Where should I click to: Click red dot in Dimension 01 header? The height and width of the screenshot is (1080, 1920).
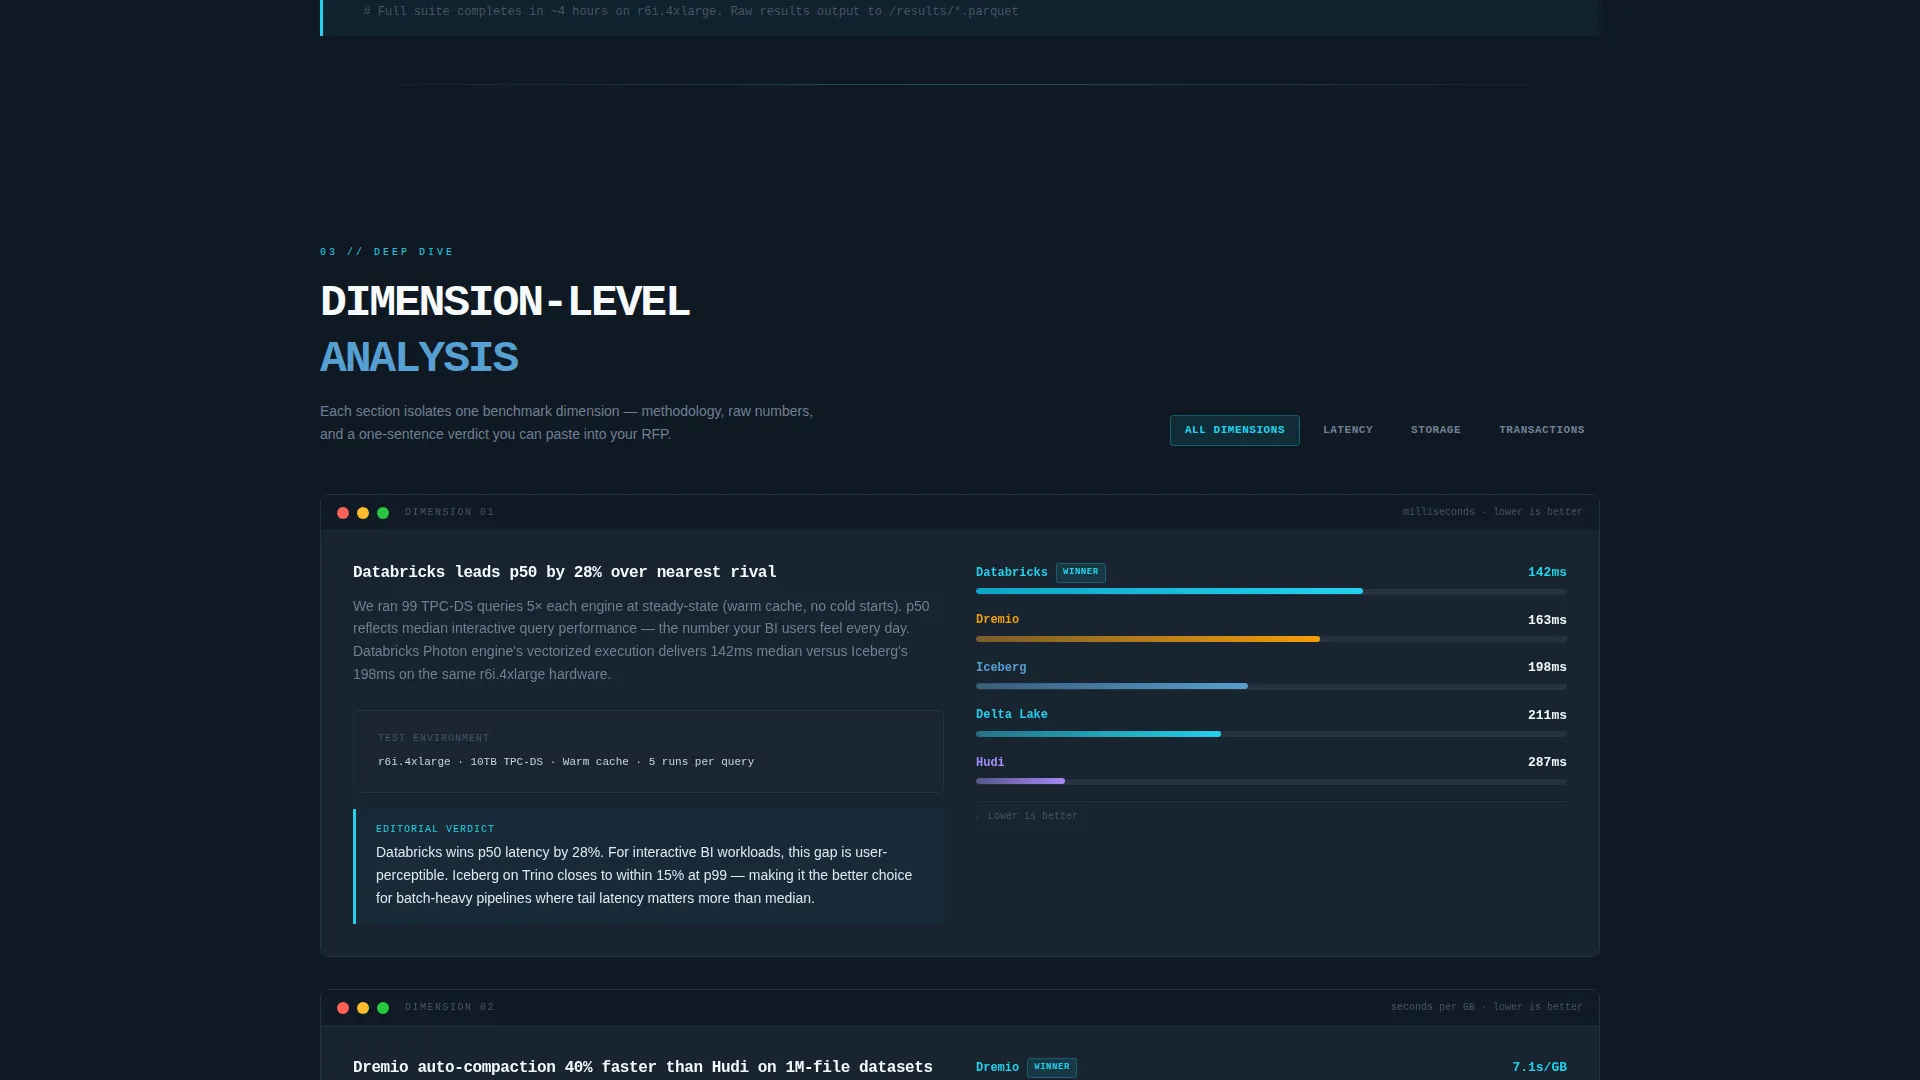(343, 513)
